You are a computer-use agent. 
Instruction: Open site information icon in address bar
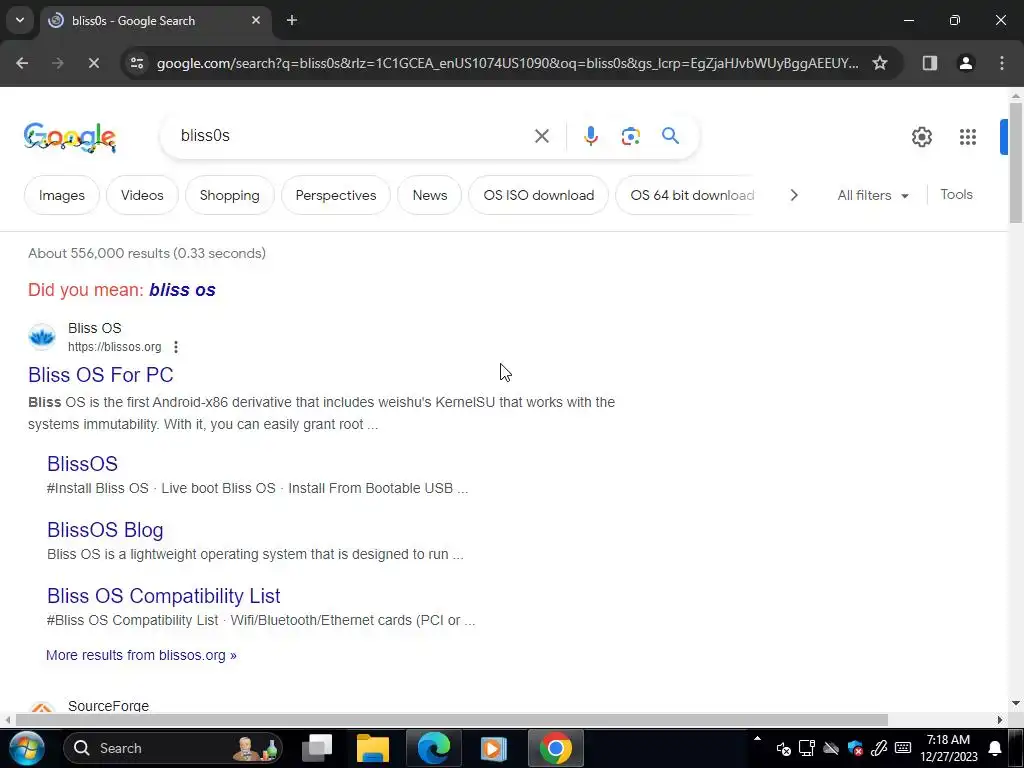tap(137, 63)
